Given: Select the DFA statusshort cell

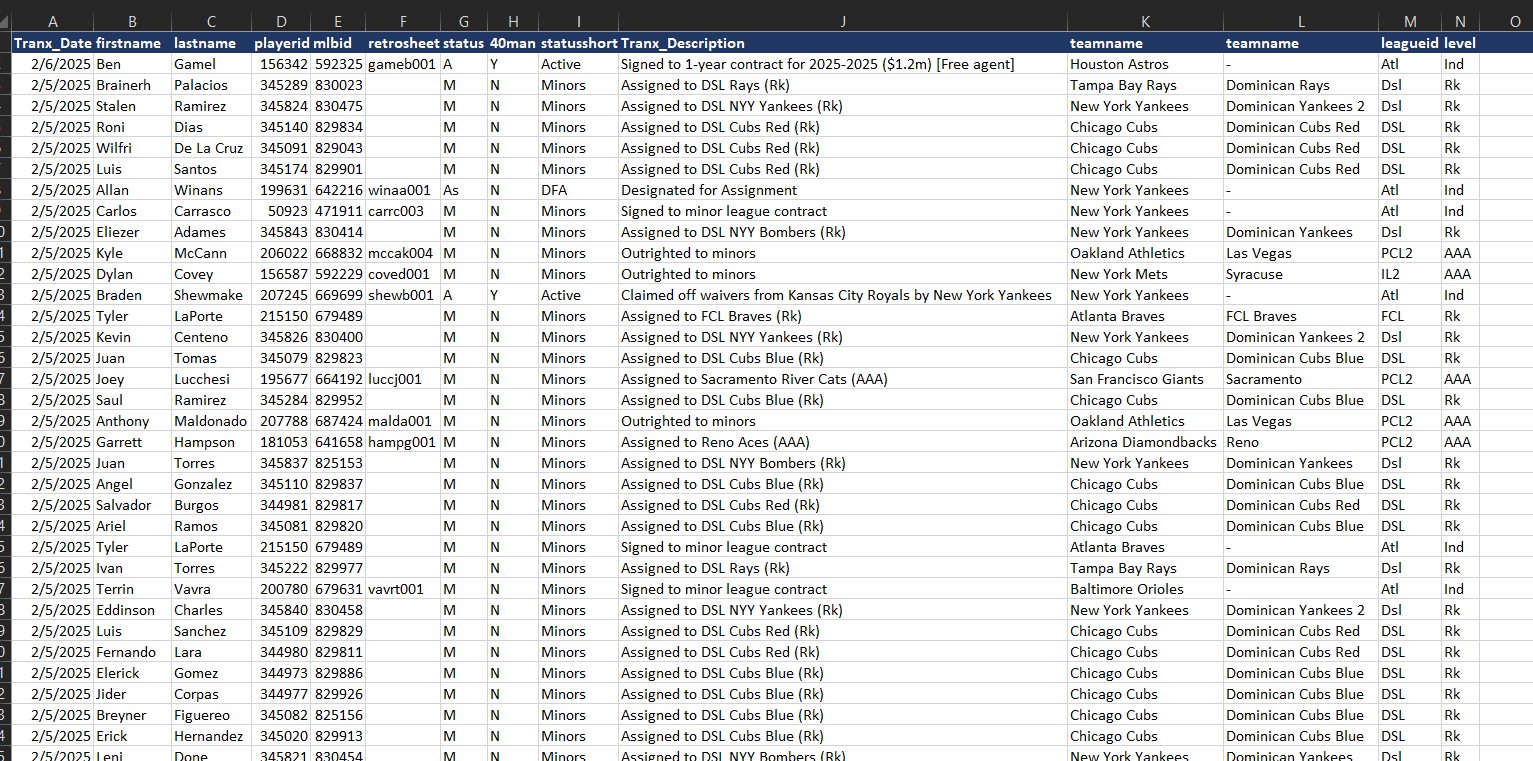Looking at the screenshot, I should coord(554,190).
